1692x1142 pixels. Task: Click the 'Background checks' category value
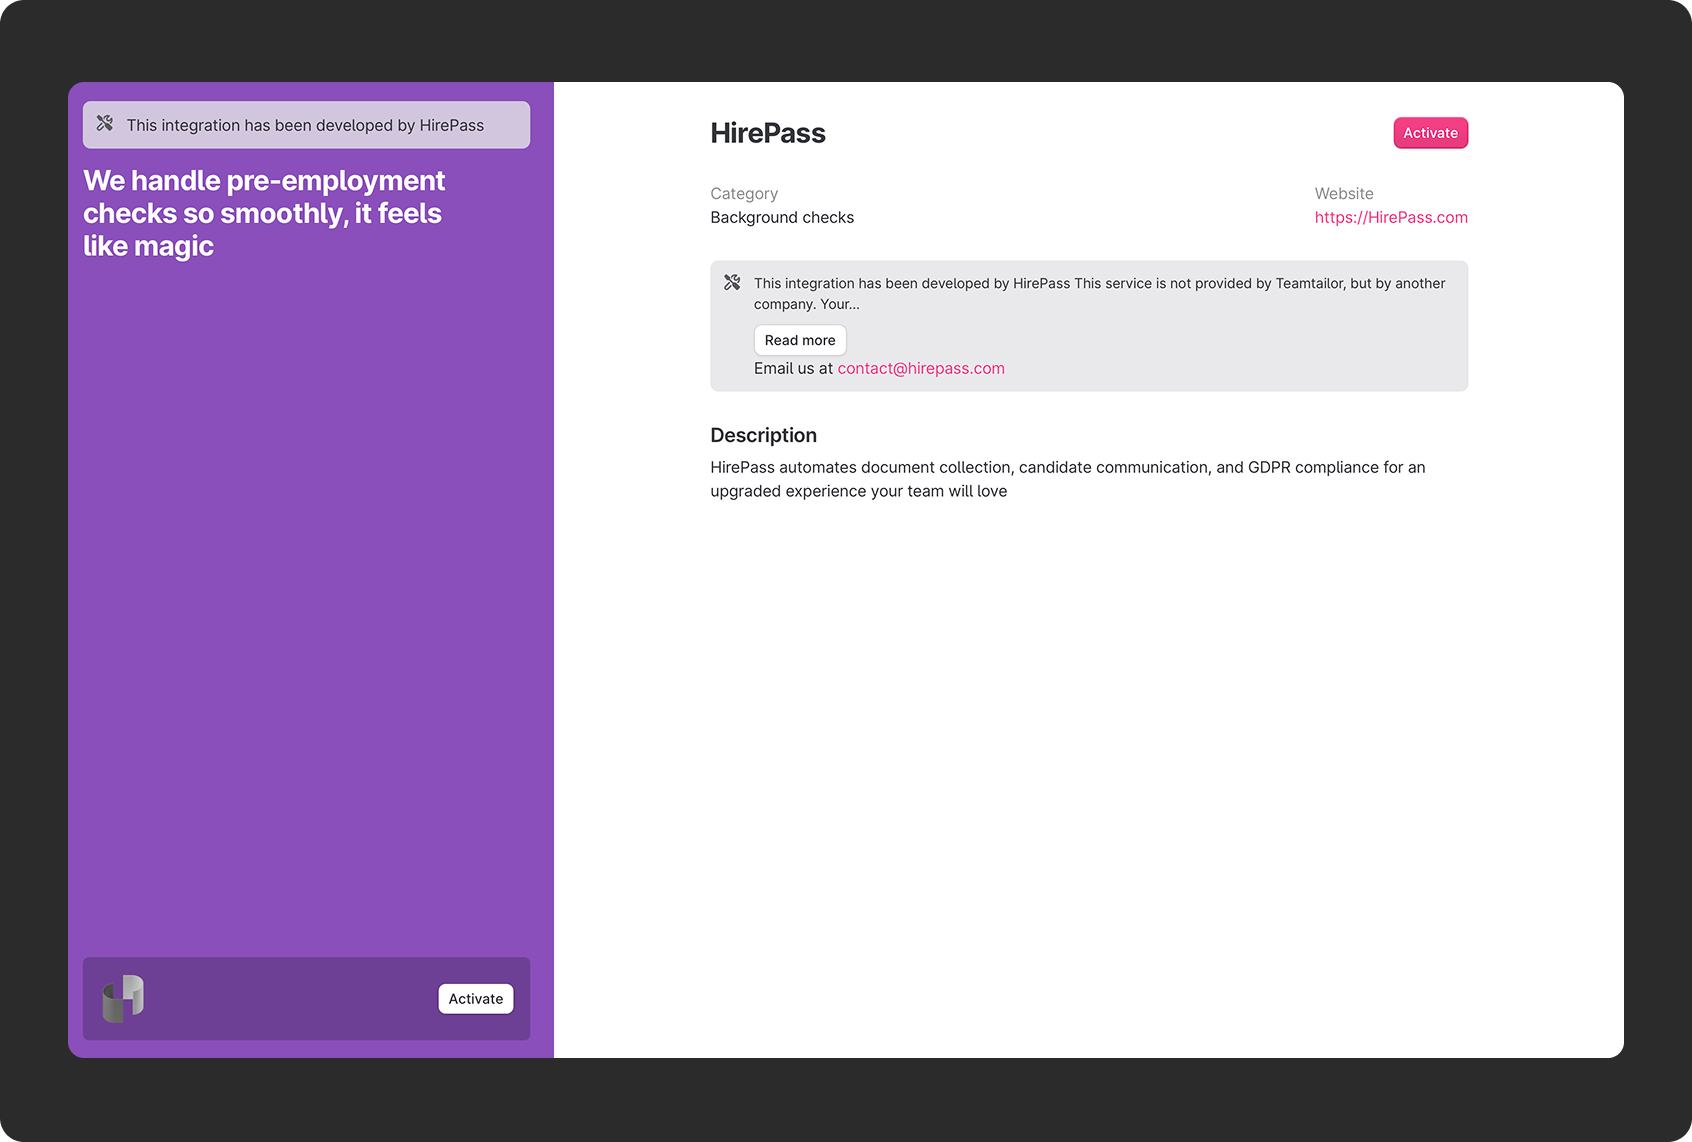coord(782,217)
